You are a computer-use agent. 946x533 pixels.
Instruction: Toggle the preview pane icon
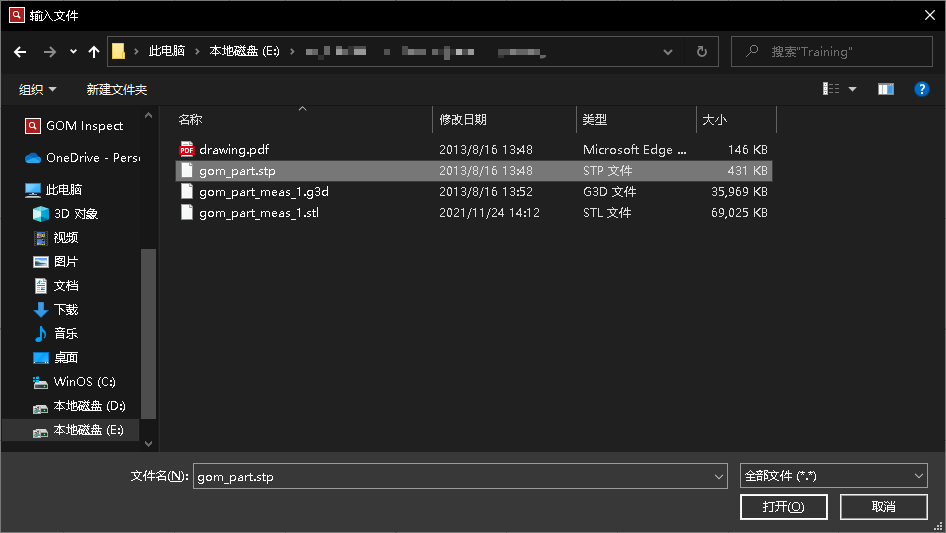[885, 89]
